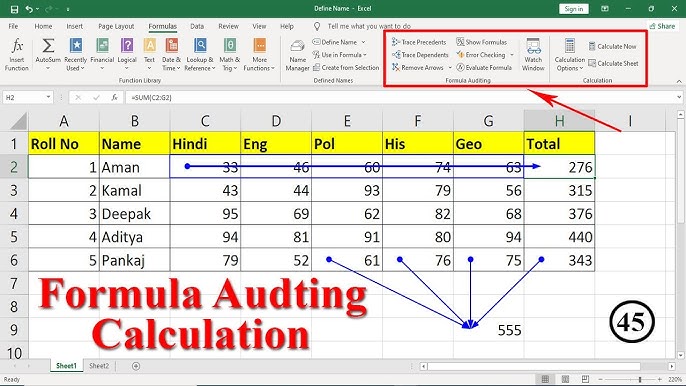The height and width of the screenshot is (386, 686).
Task: Adjust the zoom slider handle
Action: click(640, 379)
